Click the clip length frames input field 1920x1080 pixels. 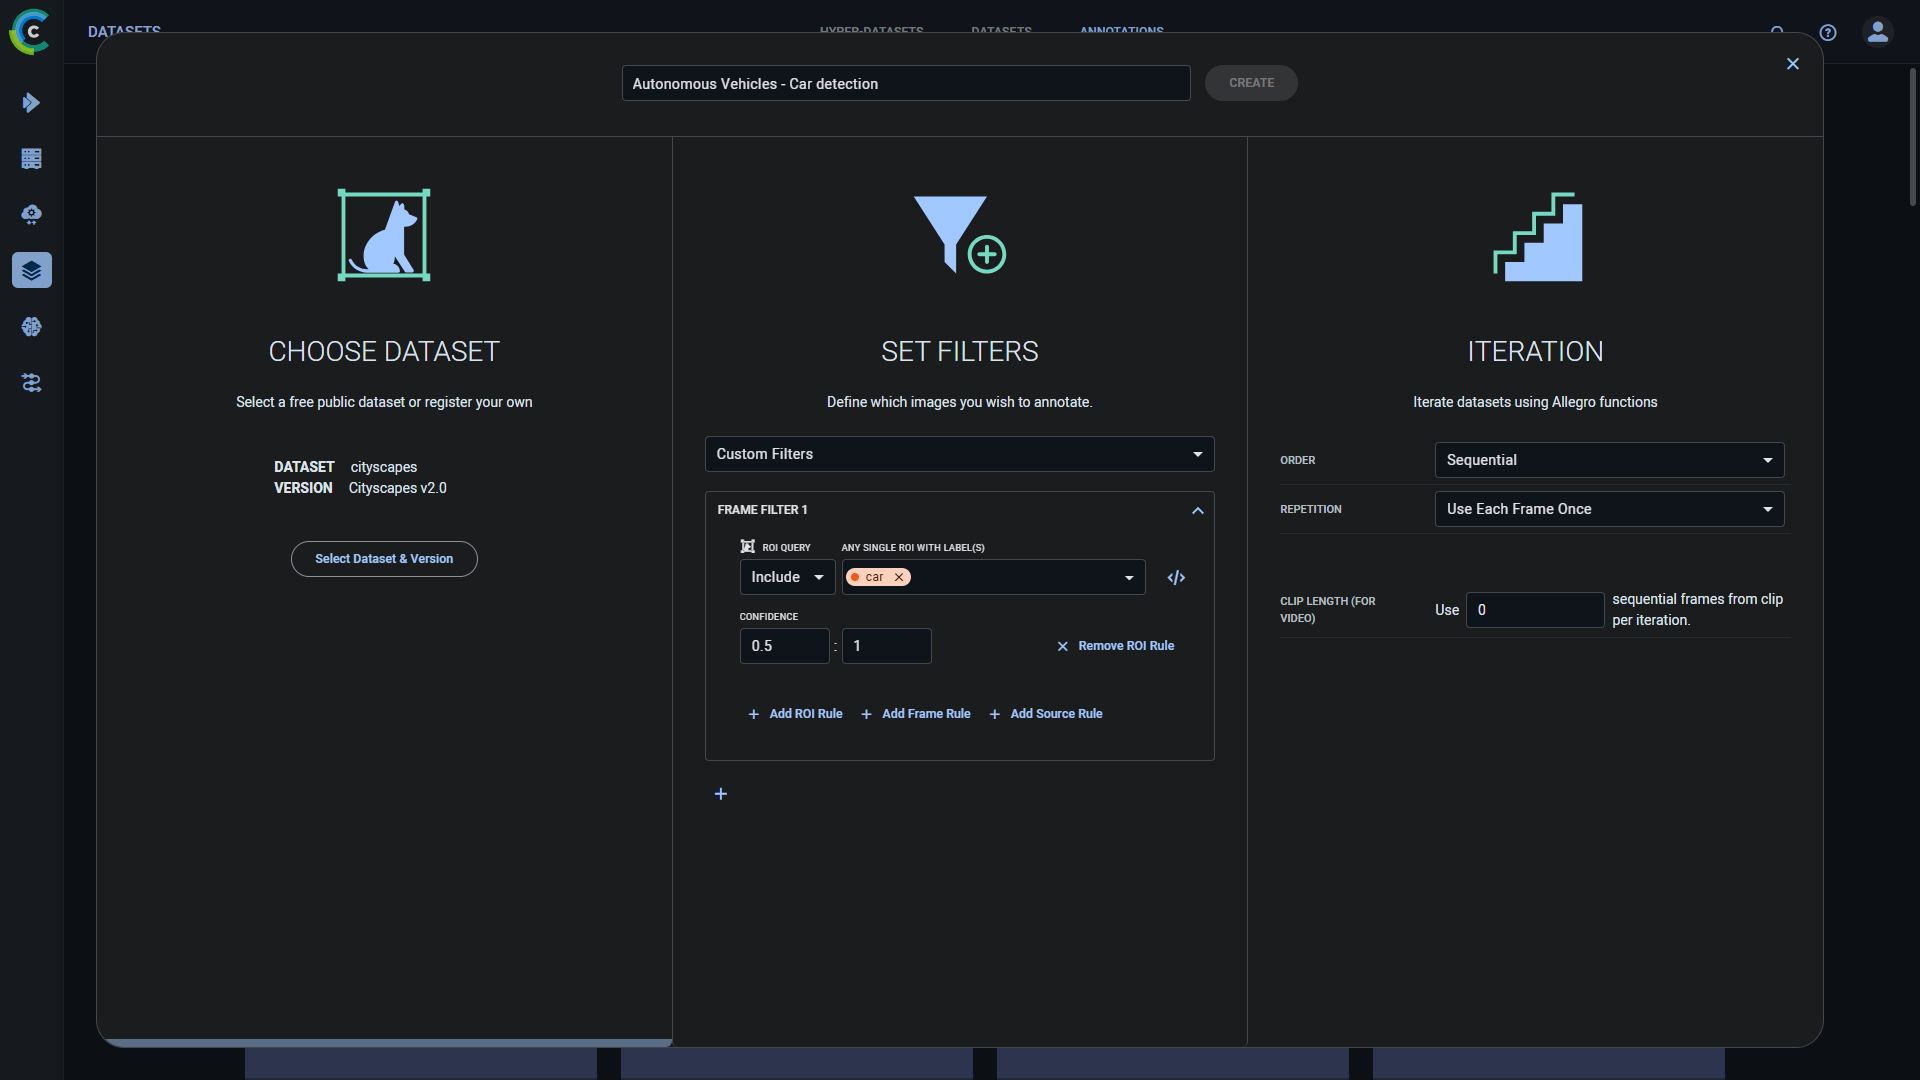tap(1534, 610)
